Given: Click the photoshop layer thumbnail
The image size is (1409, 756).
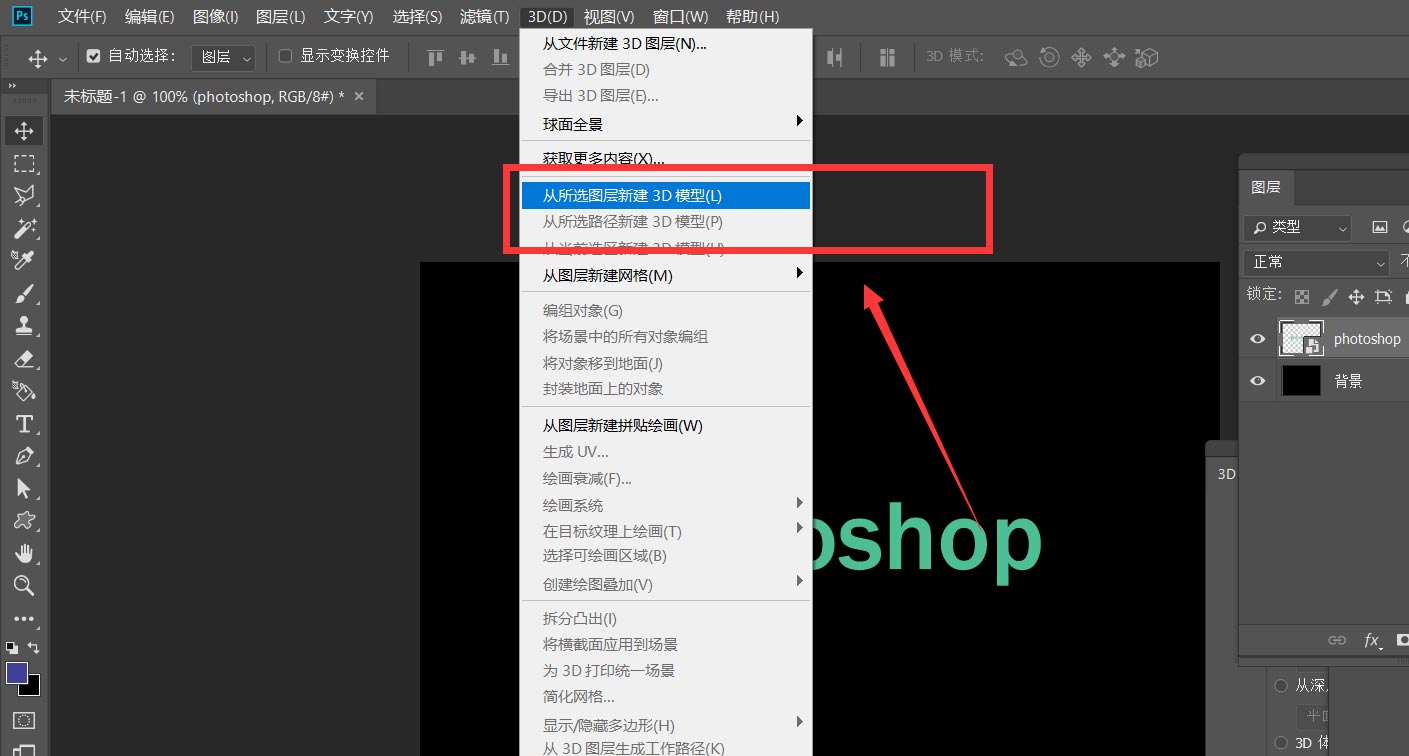Looking at the screenshot, I should 1301,338.
